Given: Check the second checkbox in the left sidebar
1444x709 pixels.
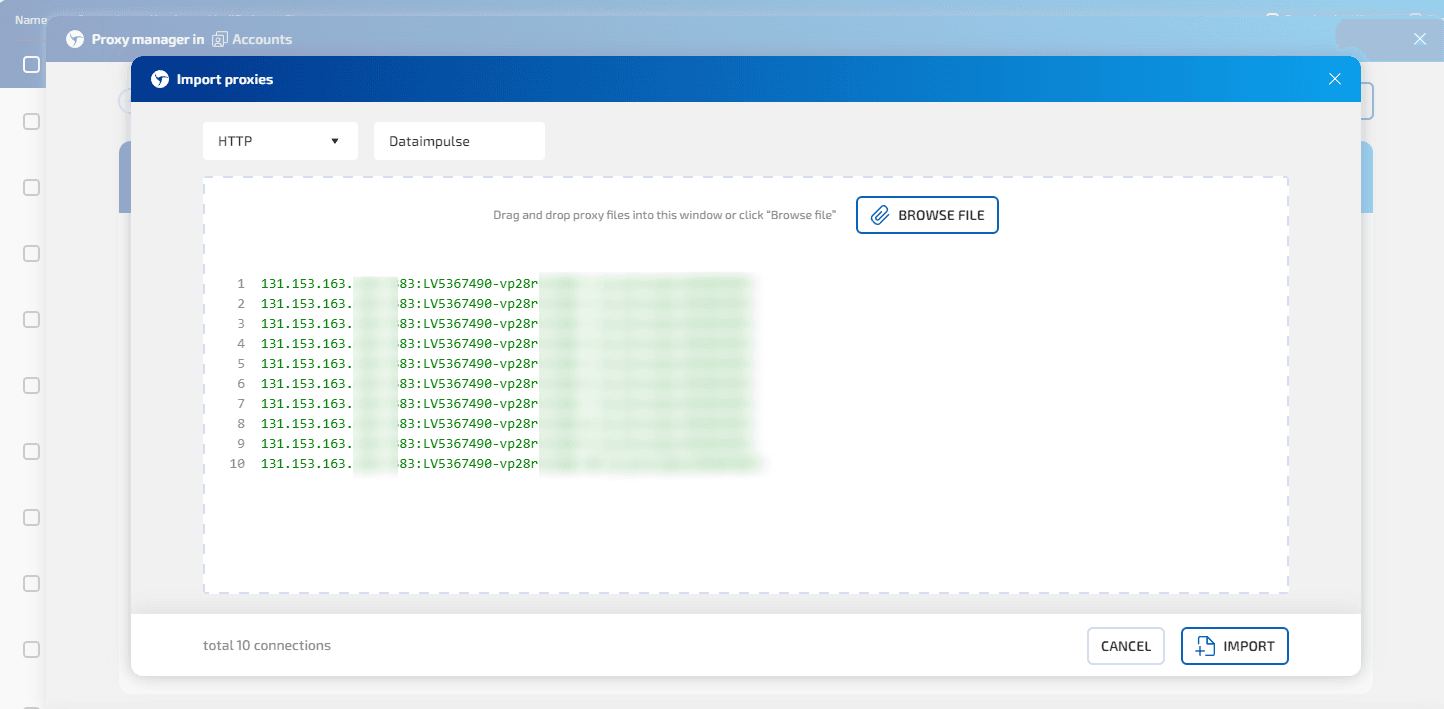Looking at the screenshot, I should [31, 121].
